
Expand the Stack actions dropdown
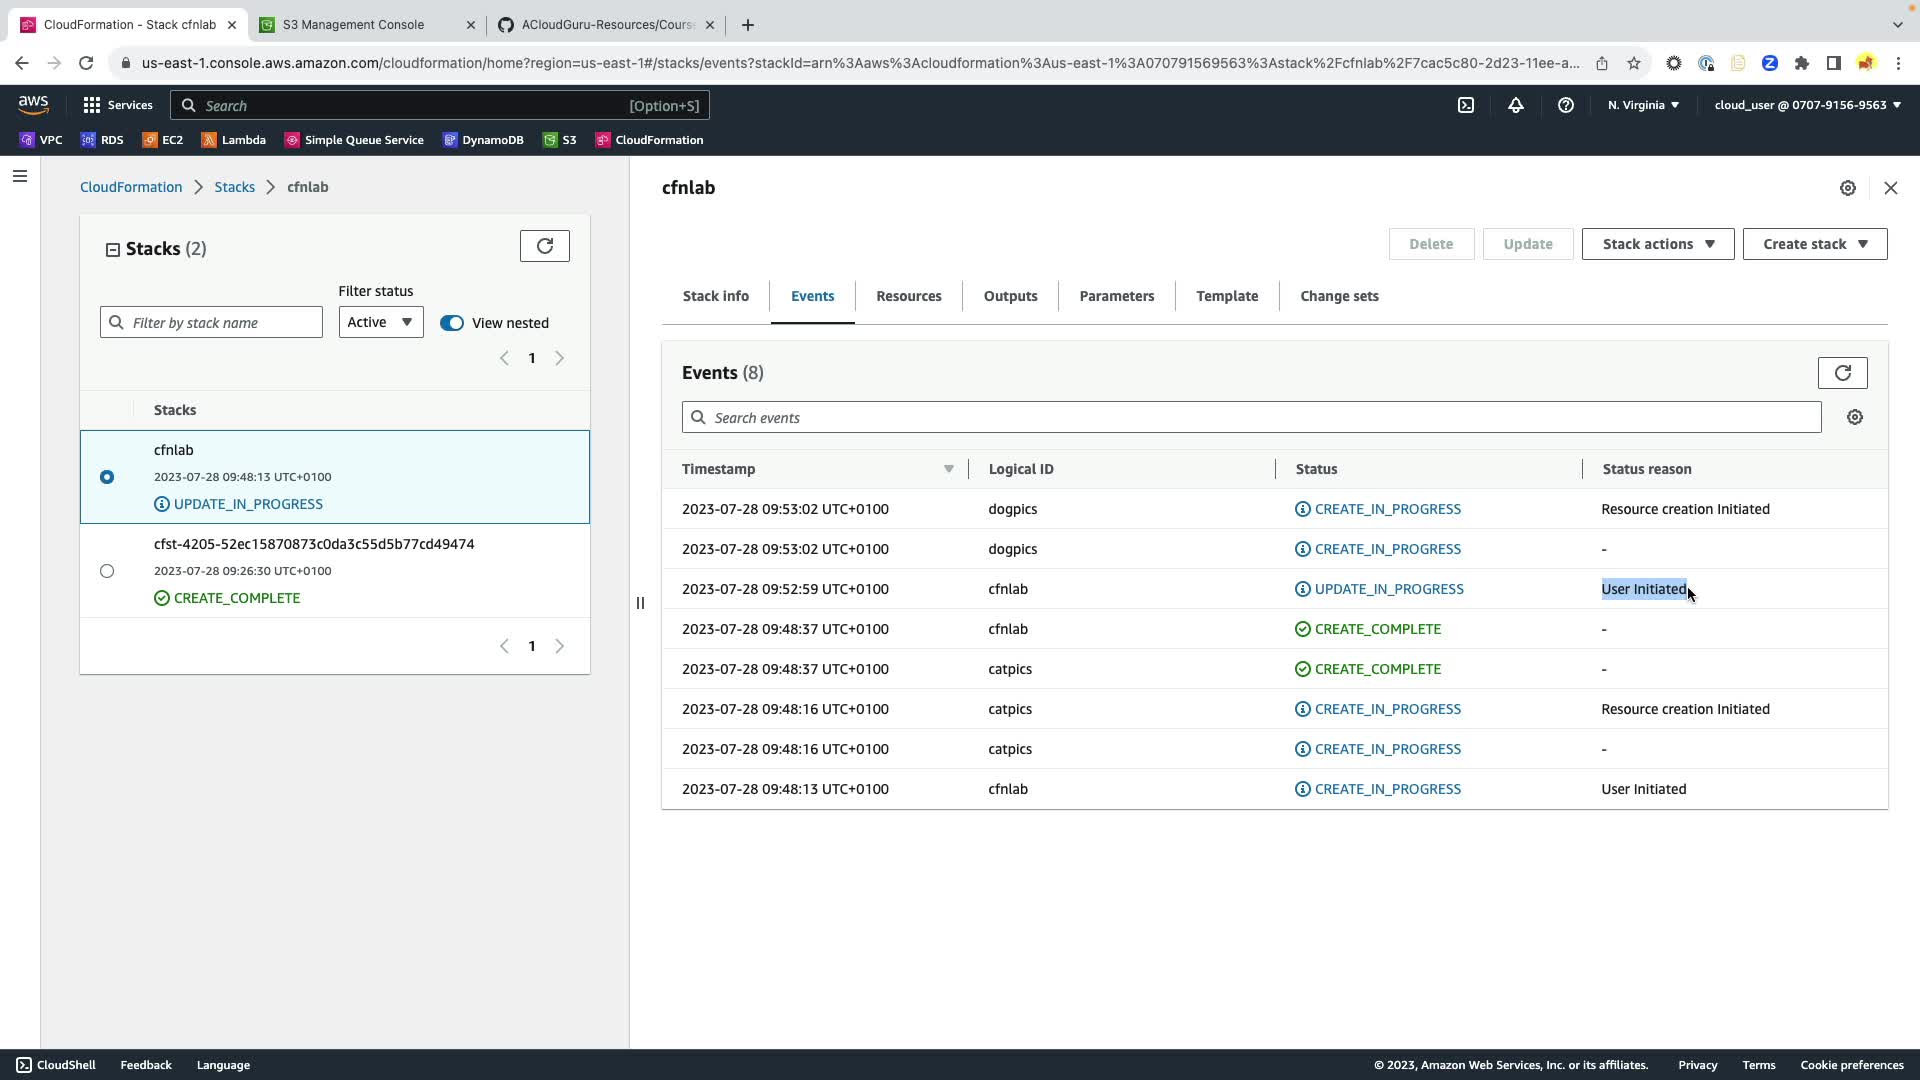pos(1658,244)
